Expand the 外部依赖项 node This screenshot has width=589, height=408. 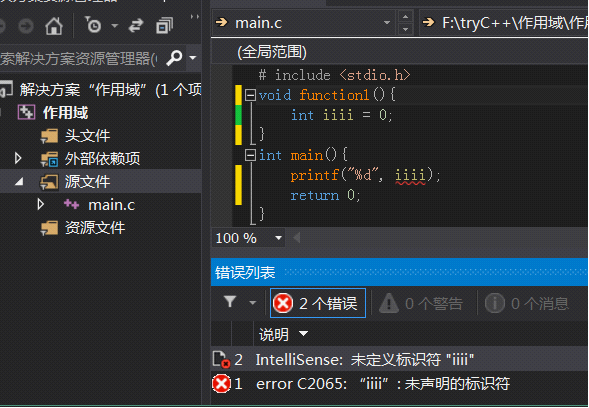[18, 159]
